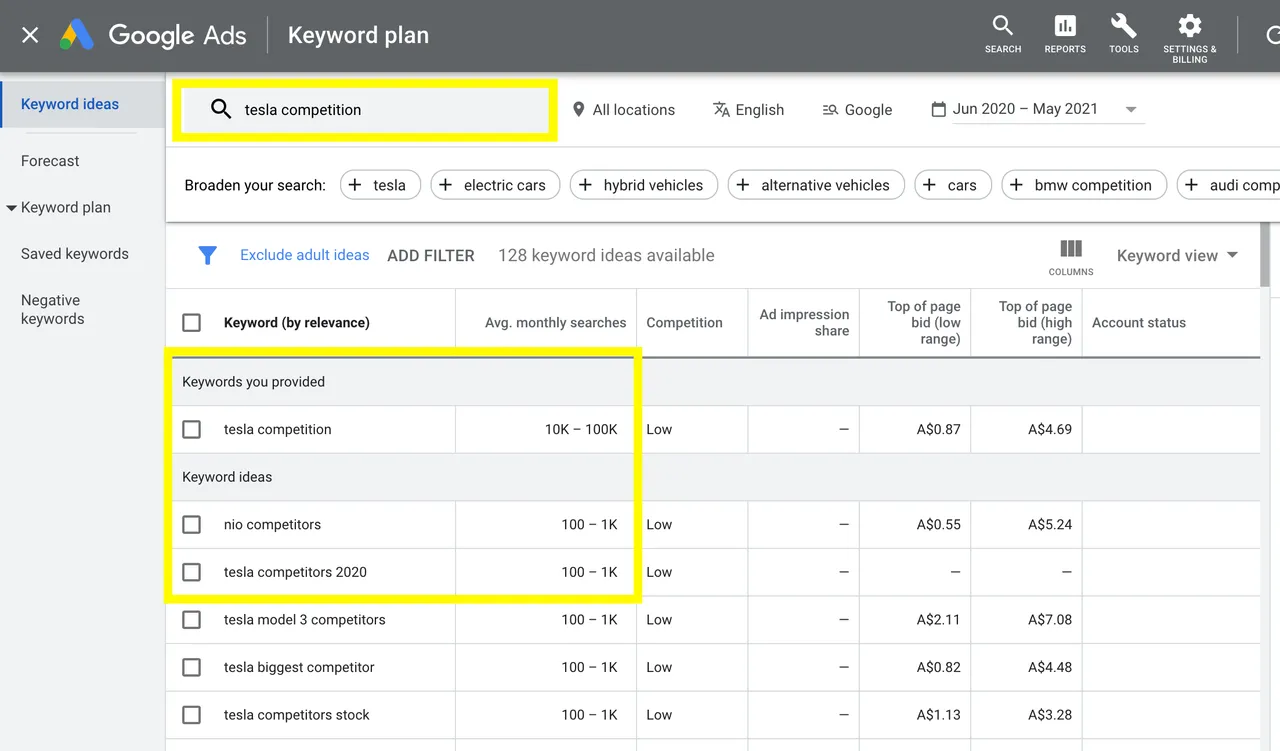
Task: Add 'hybrid vehicles' suggestion chip
Action: tap(644, 185)
